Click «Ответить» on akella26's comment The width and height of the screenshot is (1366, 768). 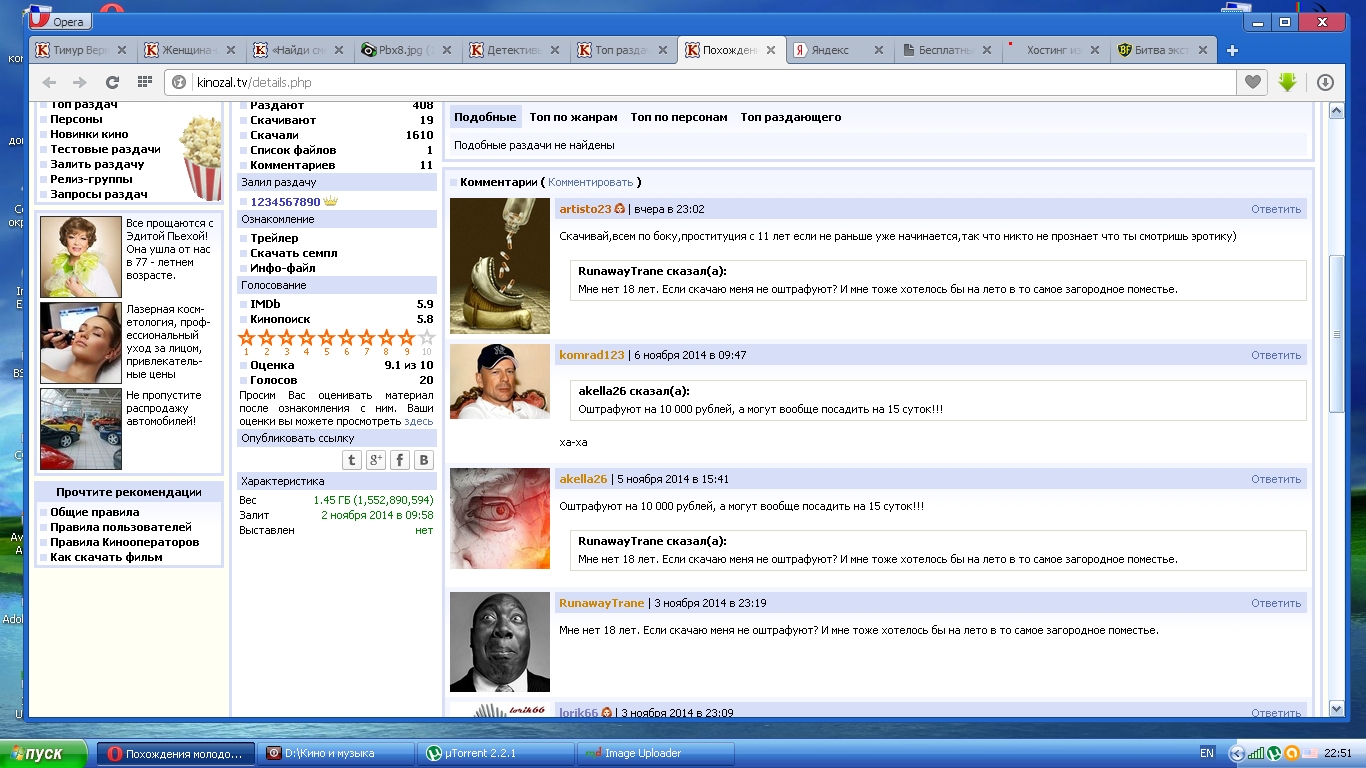tap(1276, 479)
